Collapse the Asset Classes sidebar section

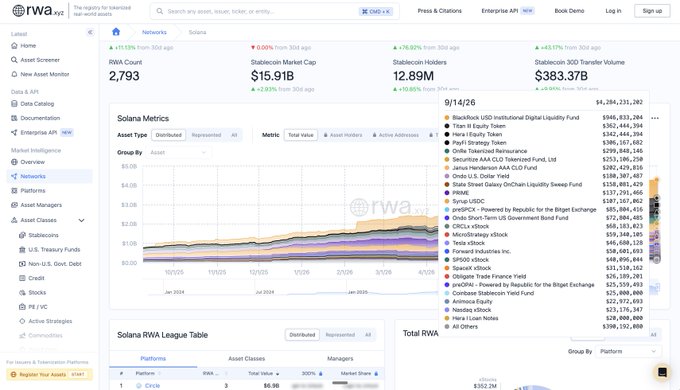pyautogui.click(x=81, y=220)
